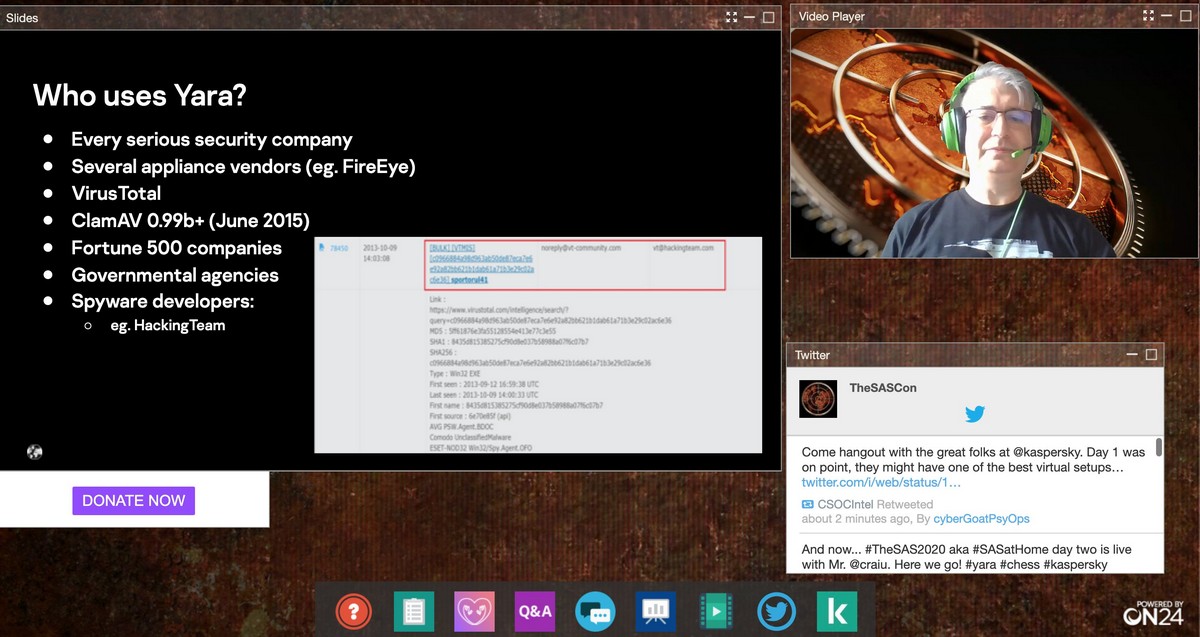Click the "eg. HackingTeam" sub-bullet

168,325
